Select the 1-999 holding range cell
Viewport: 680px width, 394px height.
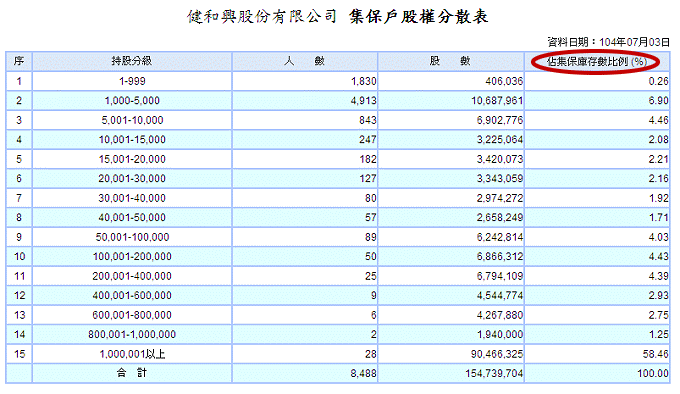click(132, 81)
